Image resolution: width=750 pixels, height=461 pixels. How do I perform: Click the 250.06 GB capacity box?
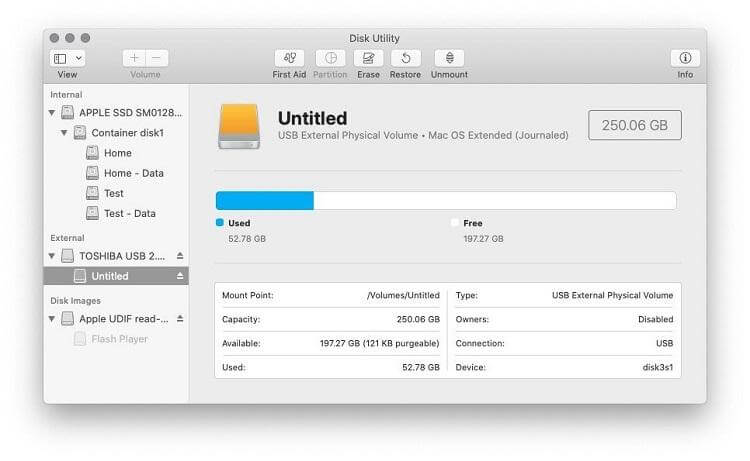(x=634, y=125)
